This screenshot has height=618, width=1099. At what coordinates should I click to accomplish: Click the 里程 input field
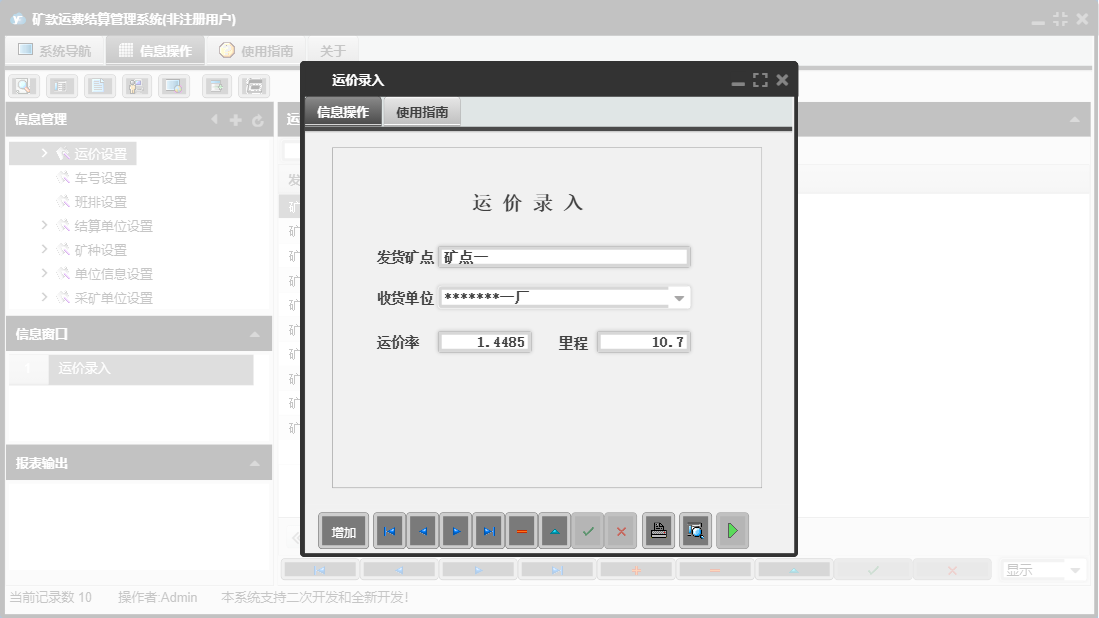643,341
